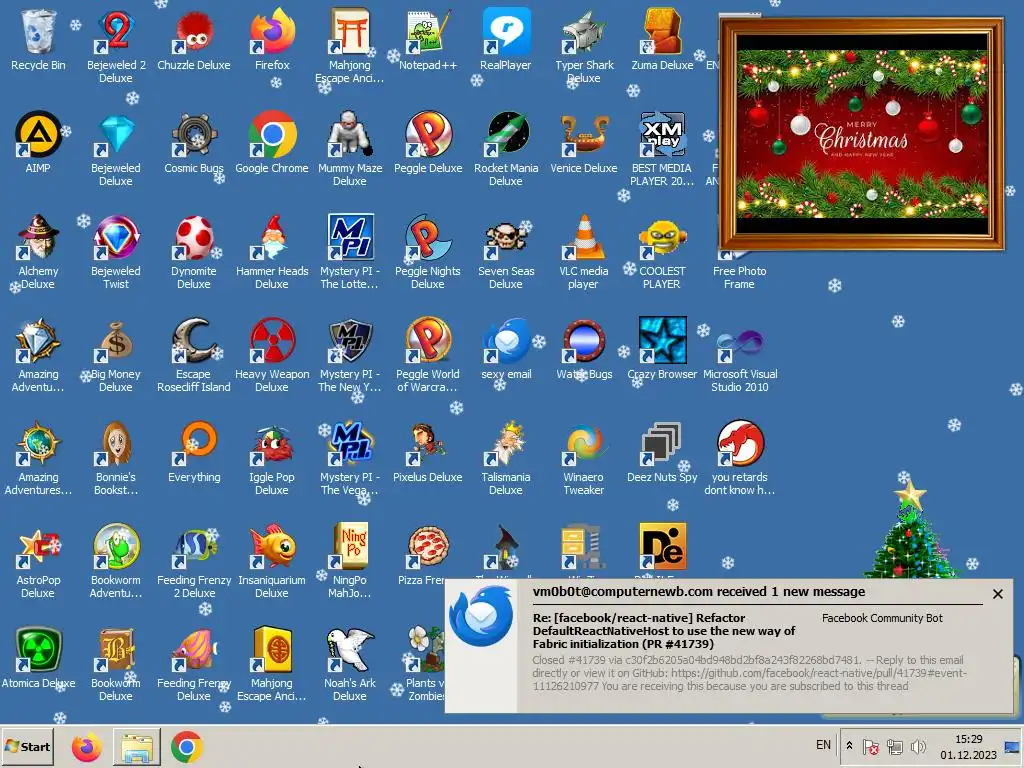Open Windows Explorer from the taskbar

tap(136, 746)
